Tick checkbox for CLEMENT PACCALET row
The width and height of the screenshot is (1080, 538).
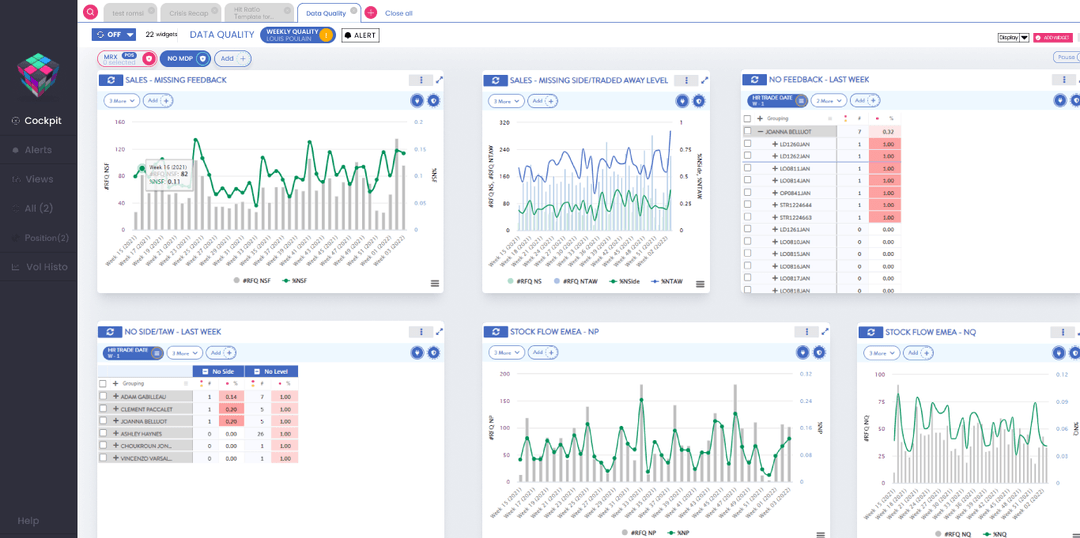pyautogui.click(x=103, y=408)
